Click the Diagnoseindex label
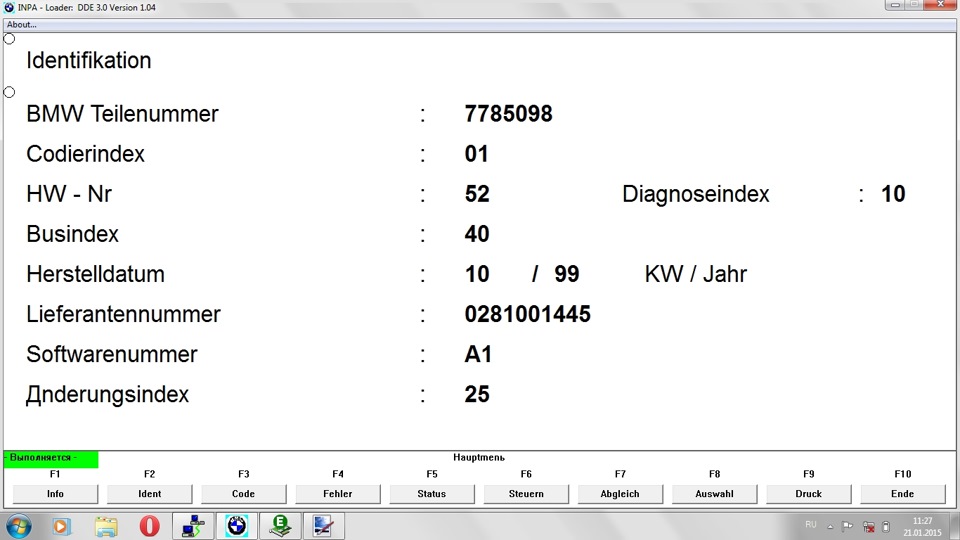 696,194
